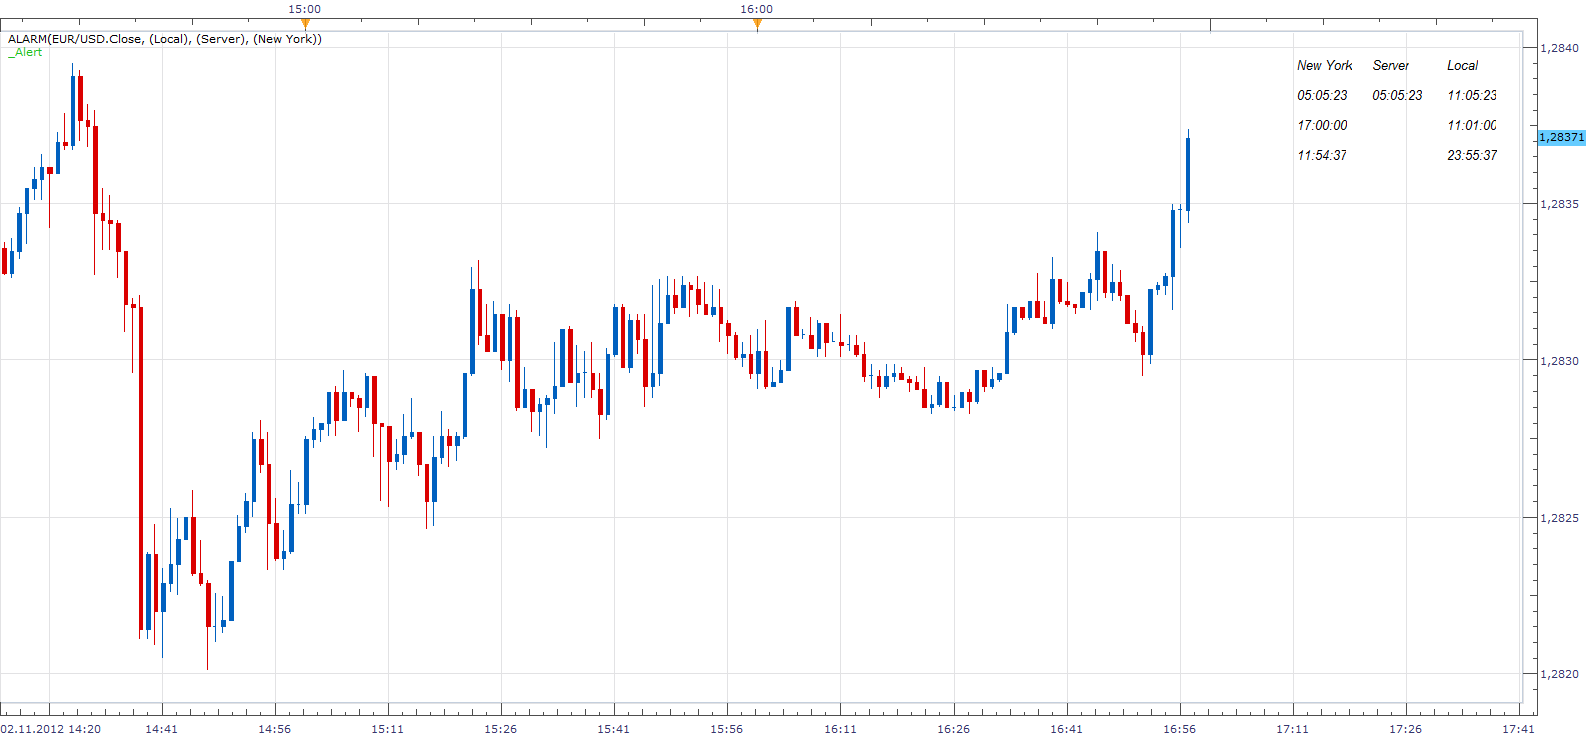This screenshot has height=740, width=1594.
Task: Click the 14:41 time axis label
Action: pyautogui.click(x=161, y=729)
